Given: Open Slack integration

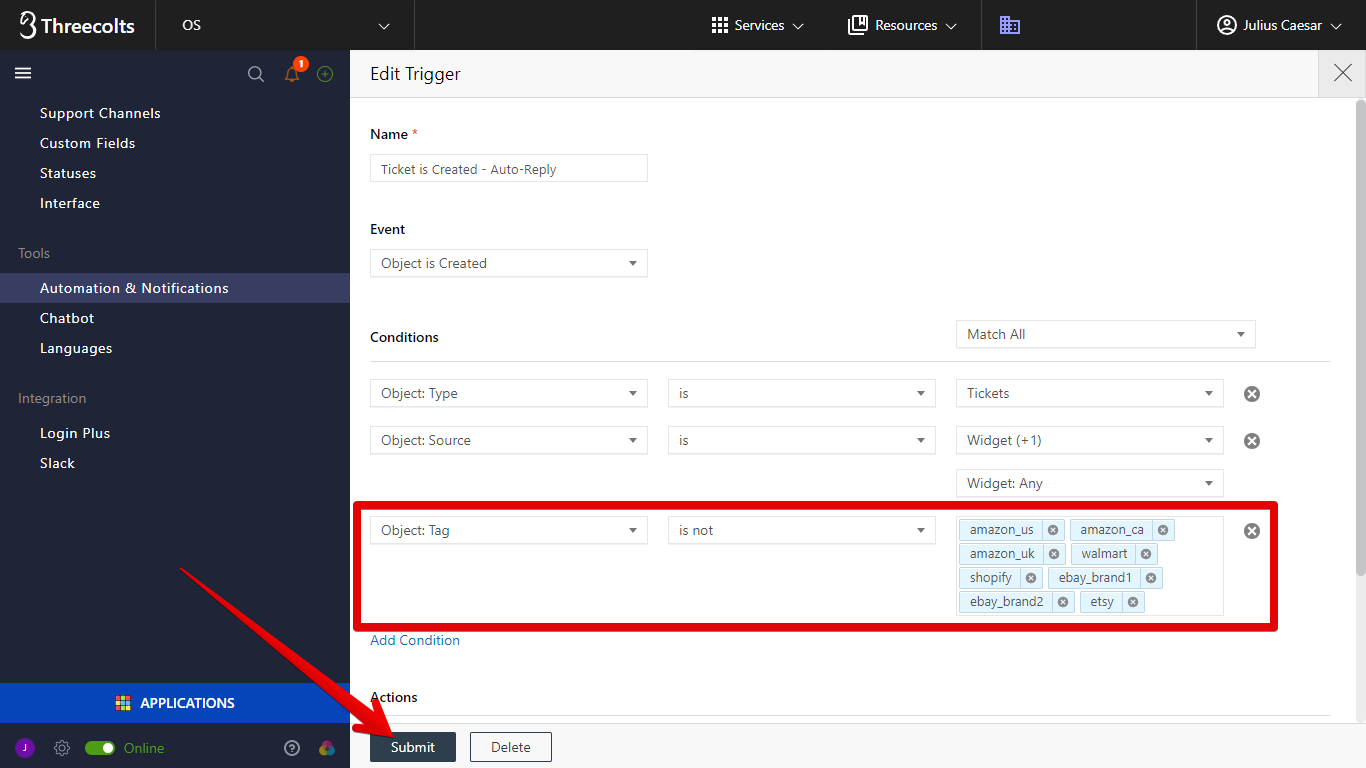Looking at the screenshot, I should tap(57, 463).
